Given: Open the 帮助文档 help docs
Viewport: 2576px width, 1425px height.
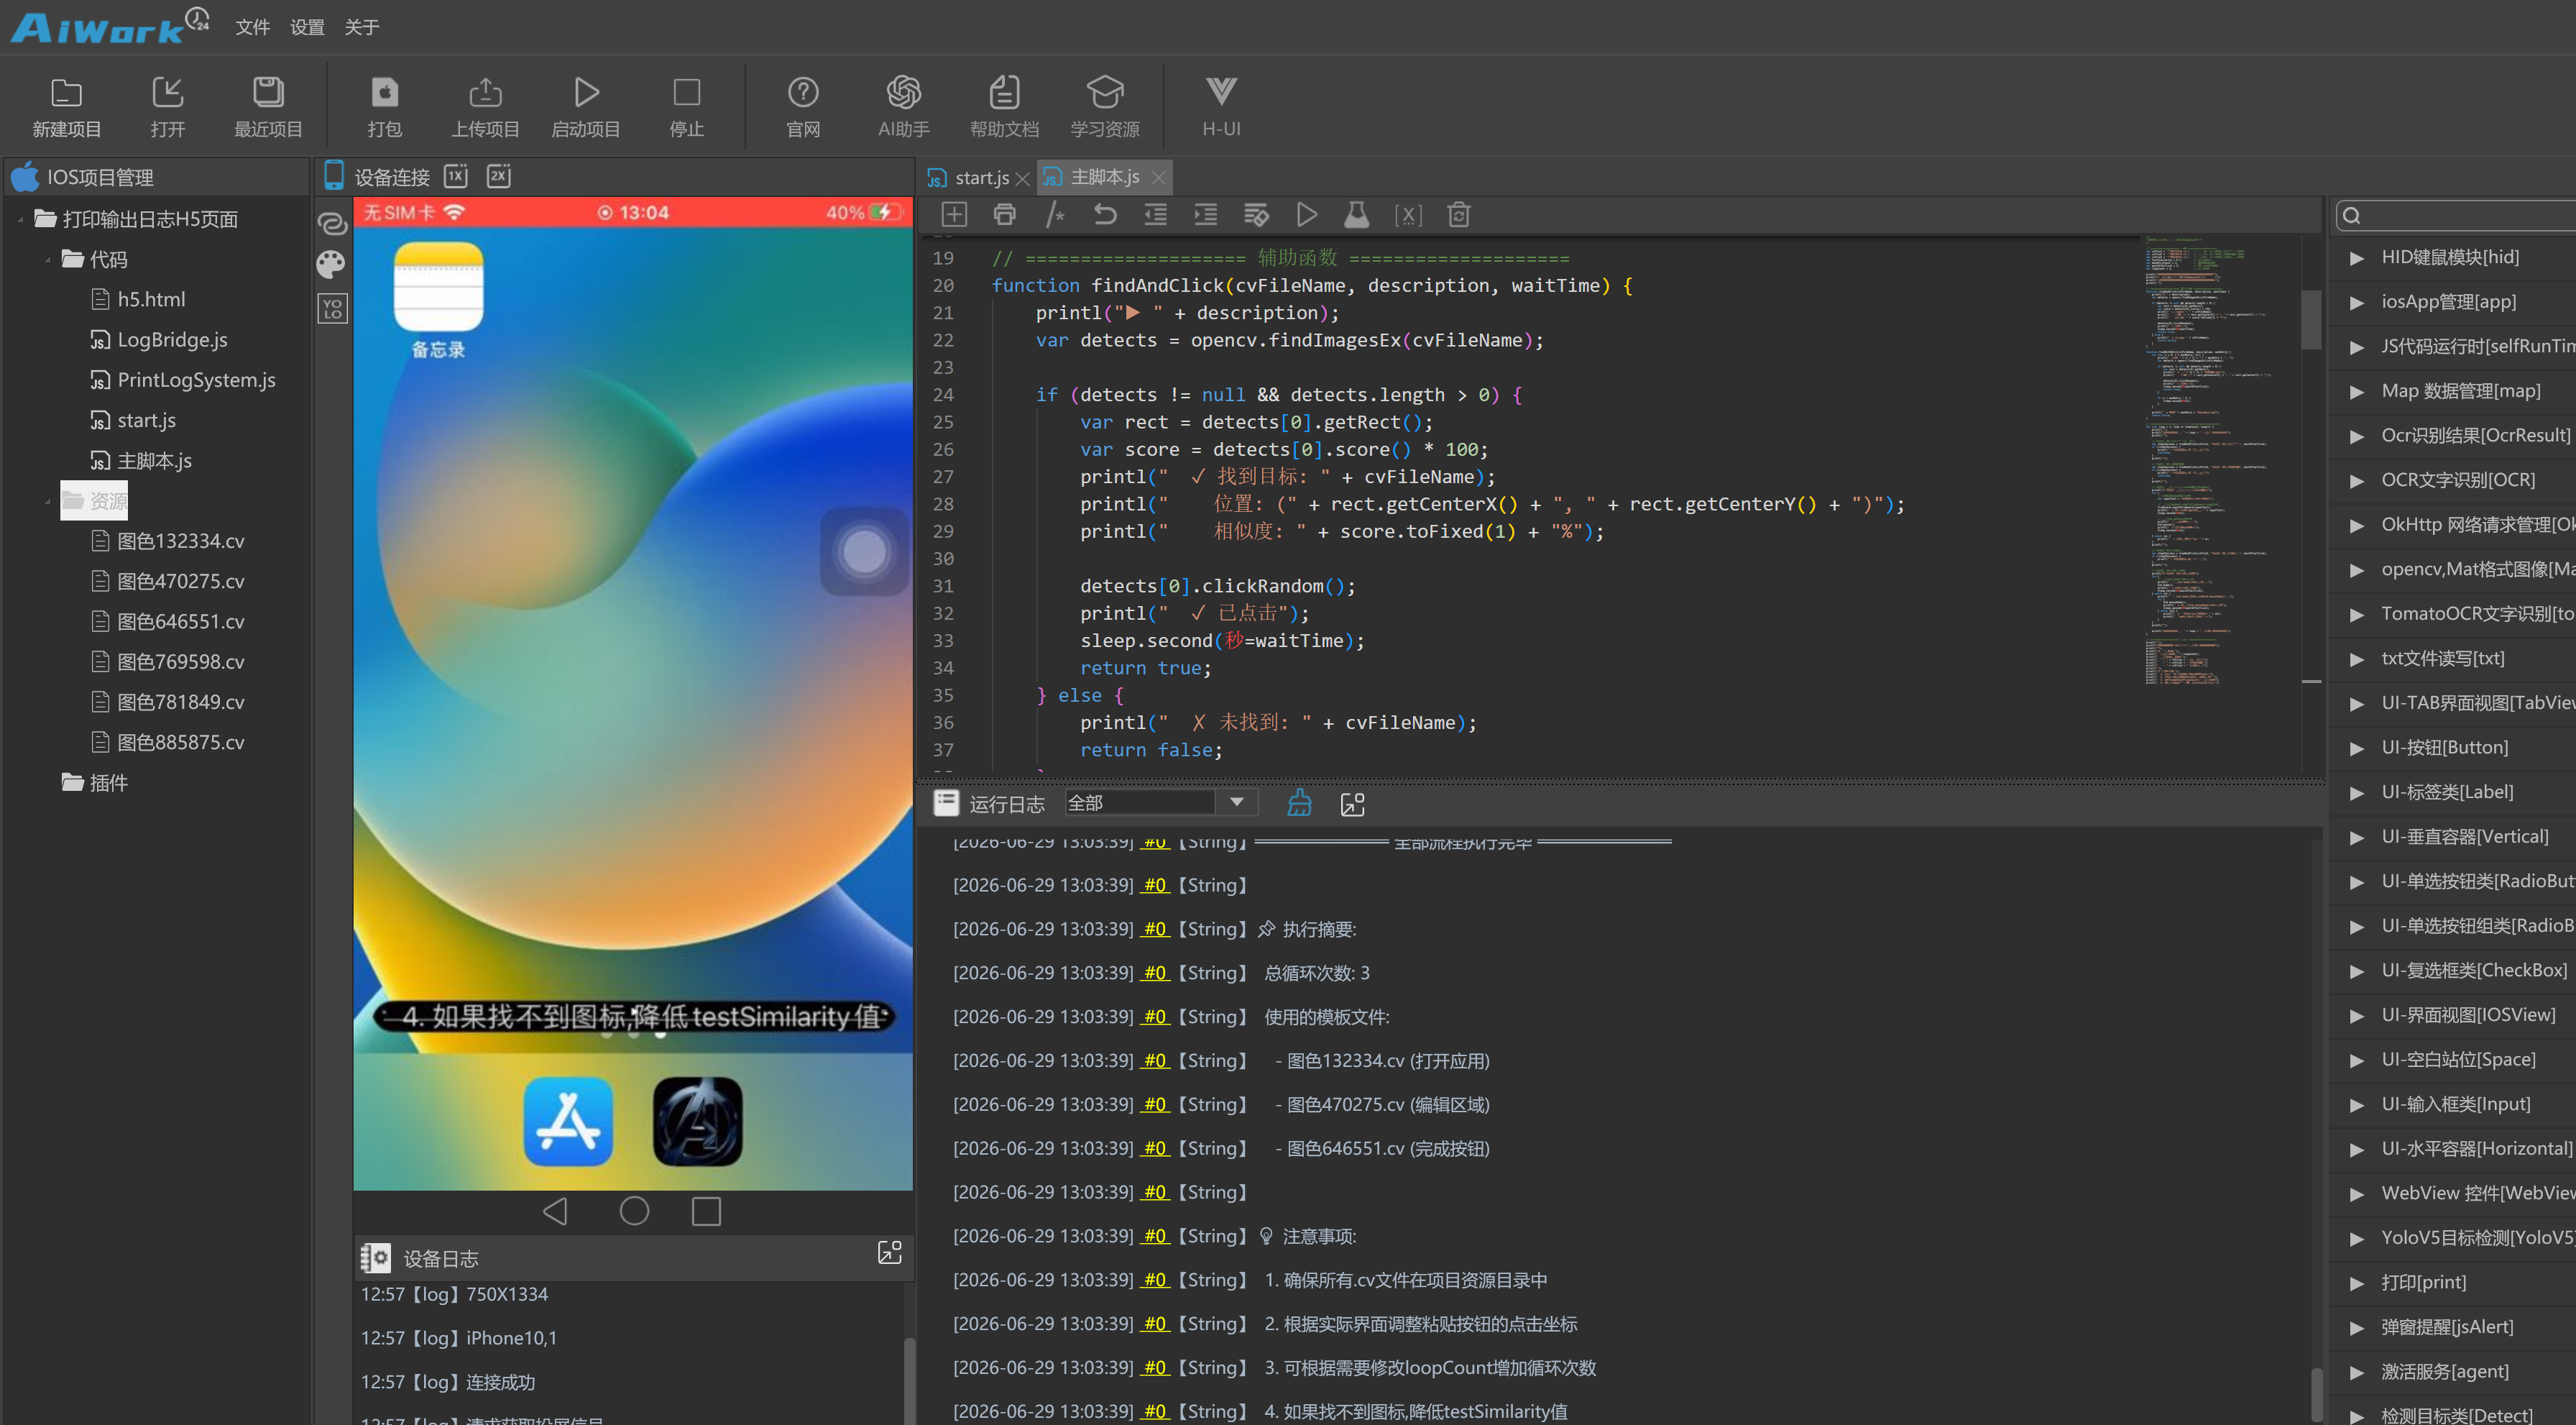Looking at the screenshot, I should pyautogui.click(x=1004, y=106).
